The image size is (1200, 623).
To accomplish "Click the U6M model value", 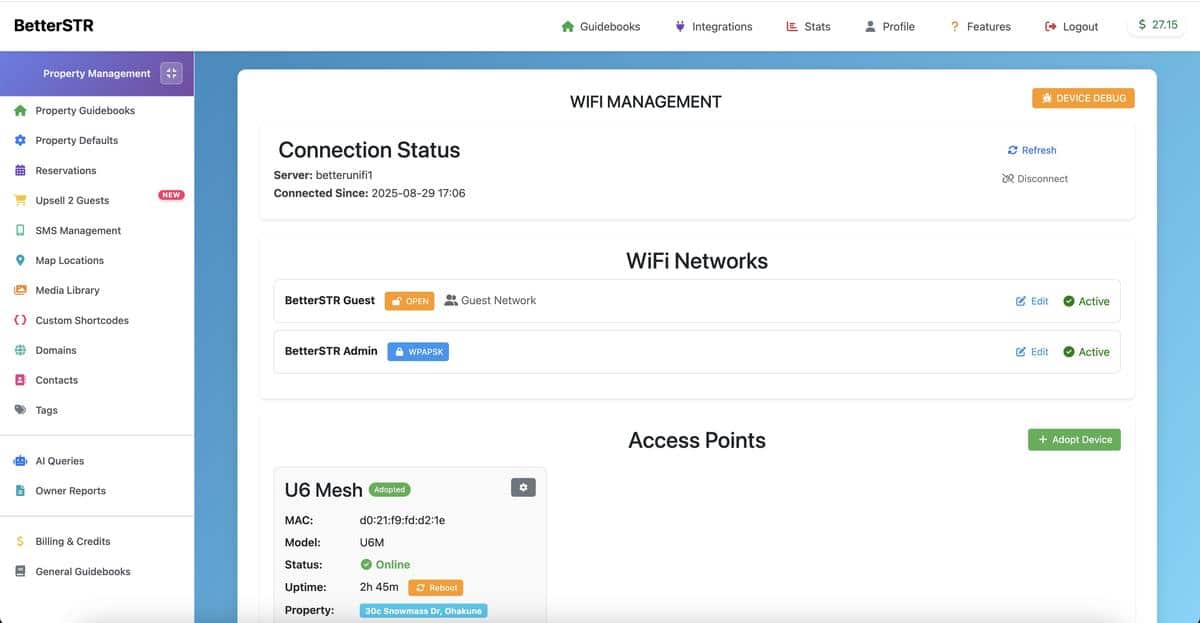I will tap(372, 542).
